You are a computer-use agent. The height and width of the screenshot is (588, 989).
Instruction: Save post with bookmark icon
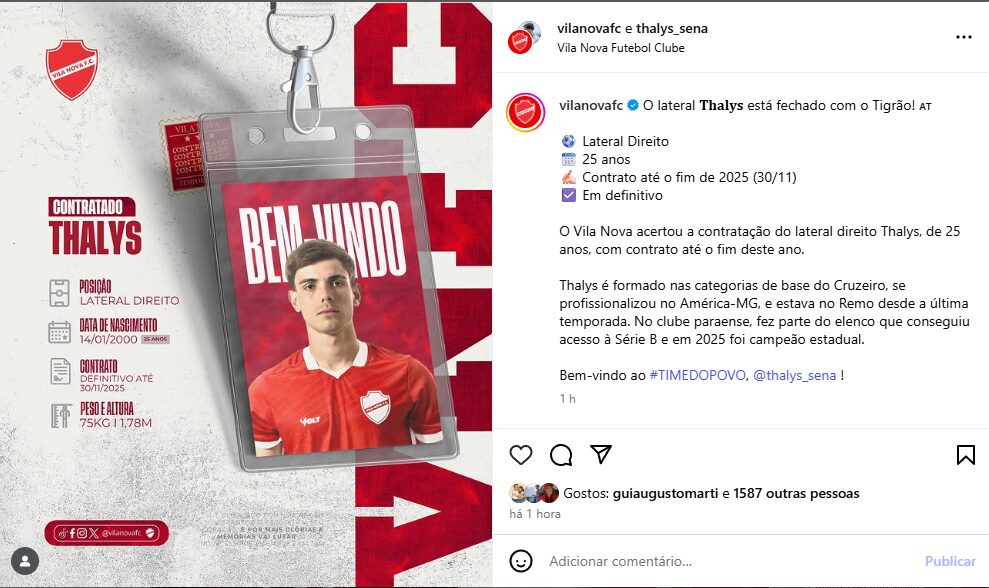click(966, 455)
